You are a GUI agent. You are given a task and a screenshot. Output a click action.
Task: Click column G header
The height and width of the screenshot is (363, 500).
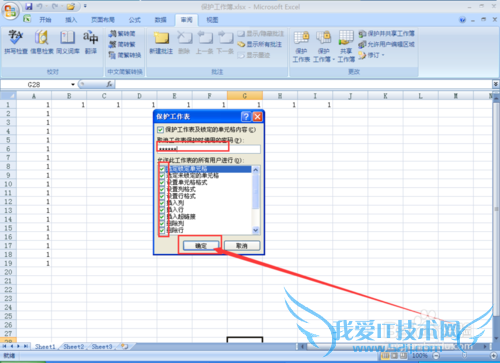[x=245, y=96]
